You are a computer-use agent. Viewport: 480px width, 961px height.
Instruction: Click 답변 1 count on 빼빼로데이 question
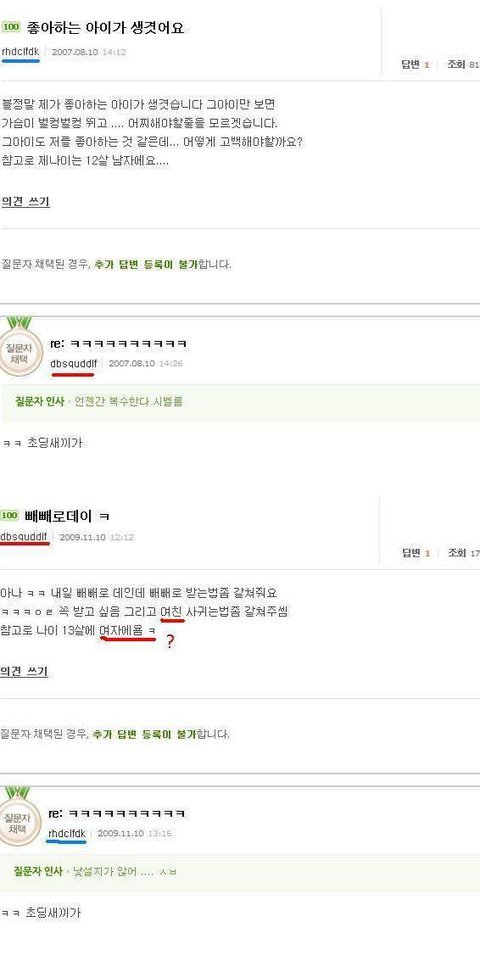[416, 553]
